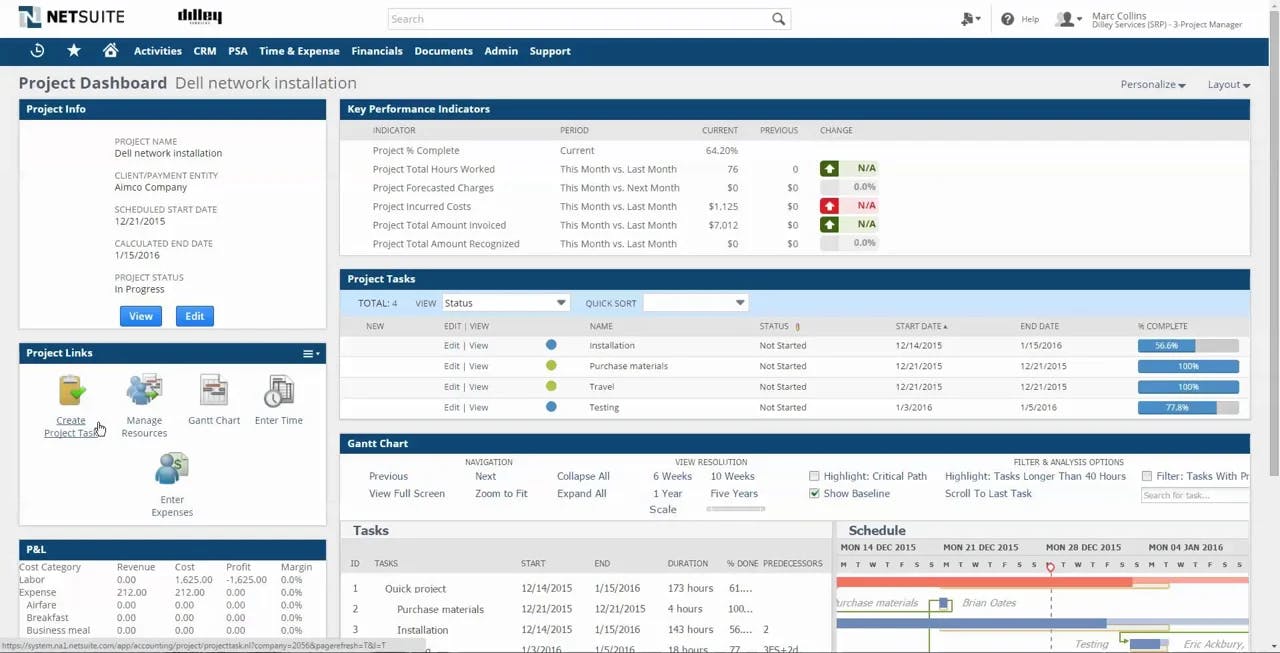The image size is (1280, 653).
Task: Open the Project Links portlet menu icon
Action: [311, 353]
